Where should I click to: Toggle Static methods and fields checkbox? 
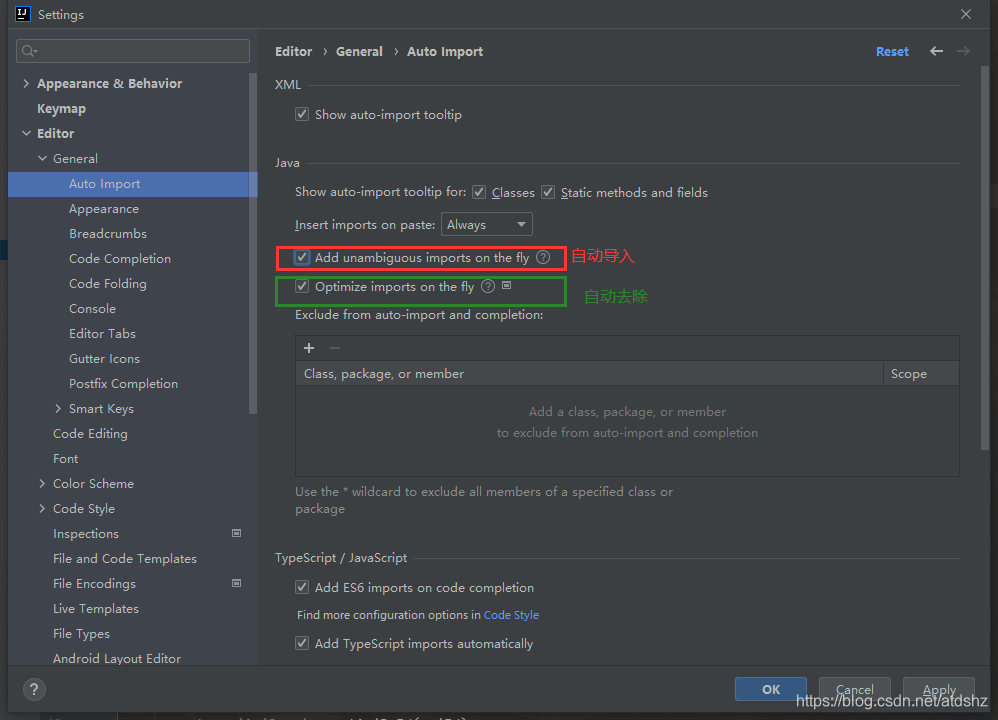[548, 192]
